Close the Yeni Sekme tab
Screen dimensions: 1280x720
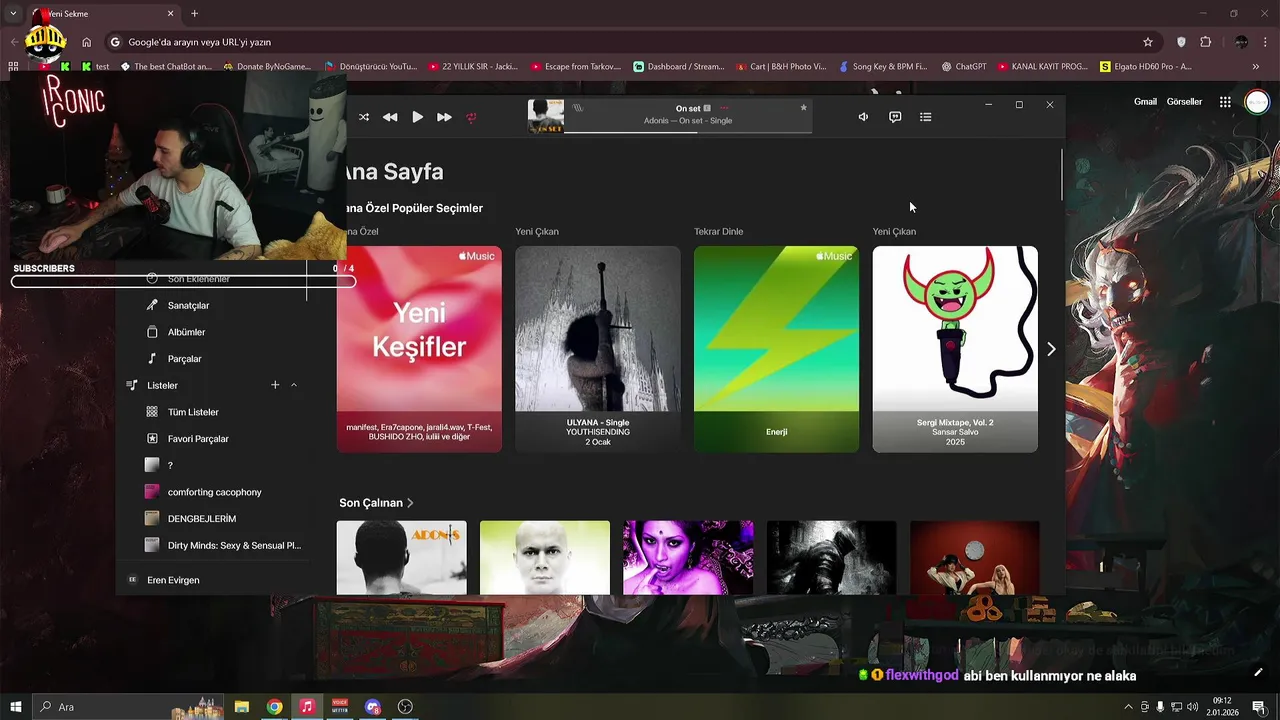[x=170, y=14]
